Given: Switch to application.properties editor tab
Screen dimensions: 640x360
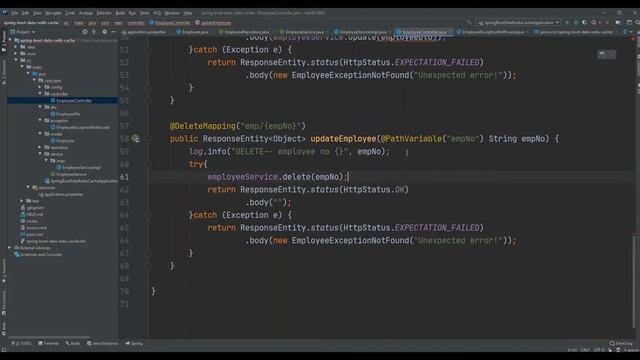Looking at the screenshot, I should [144, 32].
